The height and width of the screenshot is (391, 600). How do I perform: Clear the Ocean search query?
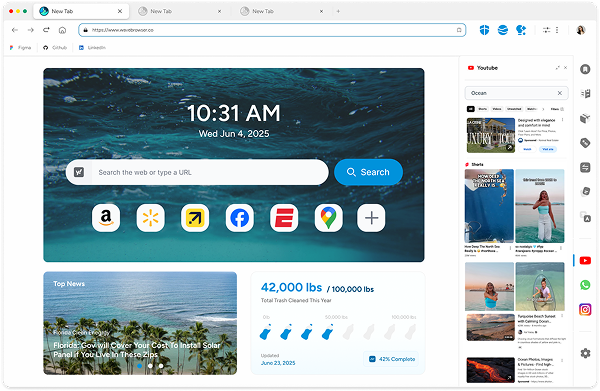[x=560, y=93]
